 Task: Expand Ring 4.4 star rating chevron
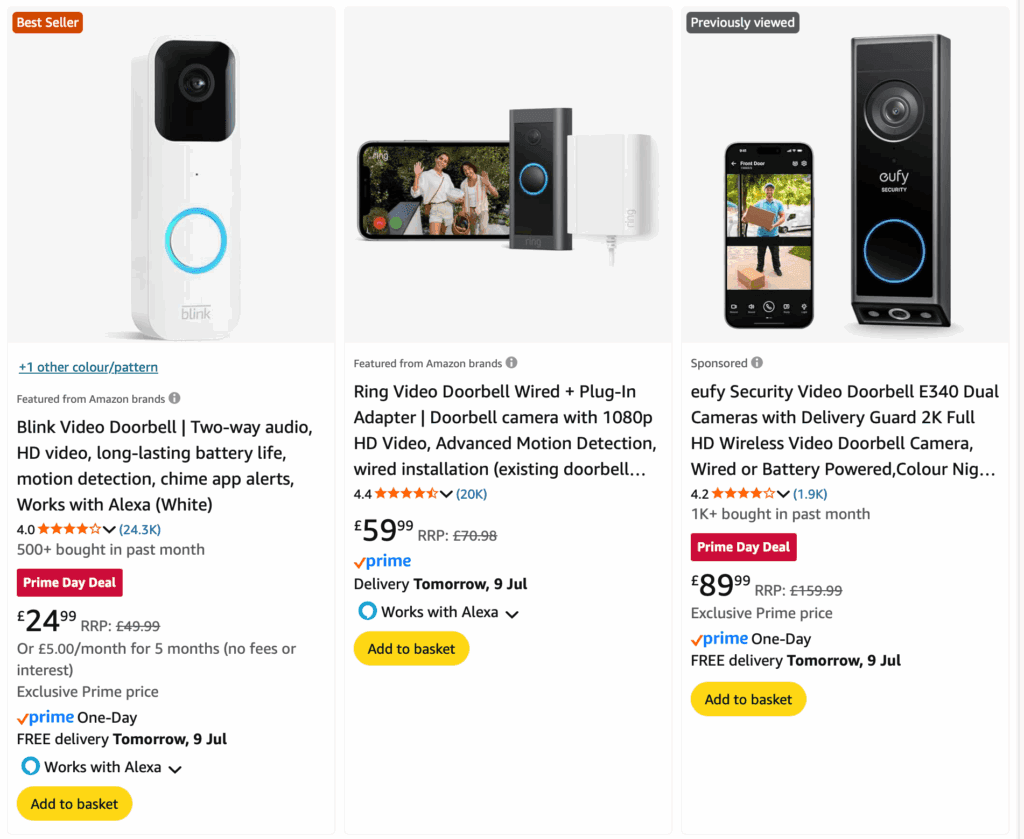pos(446,494)
